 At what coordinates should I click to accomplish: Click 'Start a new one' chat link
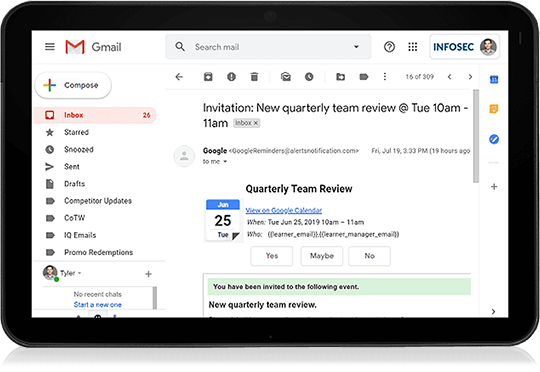point(98,304)
